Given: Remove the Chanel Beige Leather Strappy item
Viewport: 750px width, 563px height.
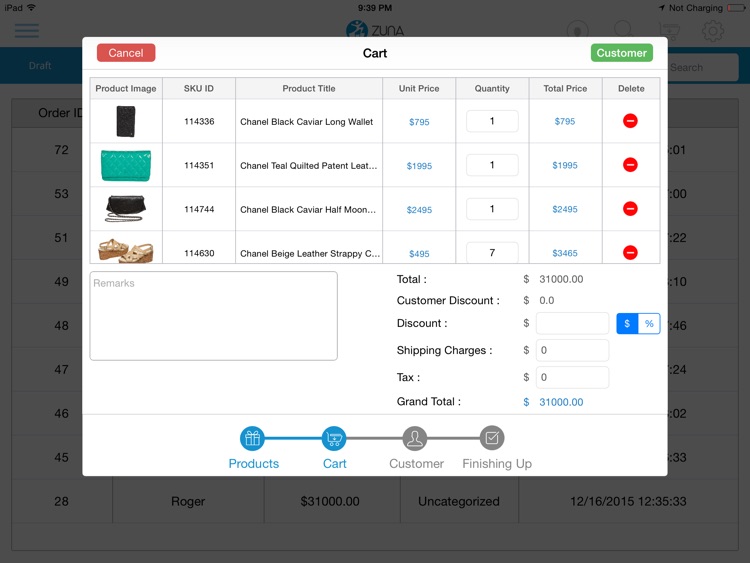Looking at the screenshot, I should point(630,253).
